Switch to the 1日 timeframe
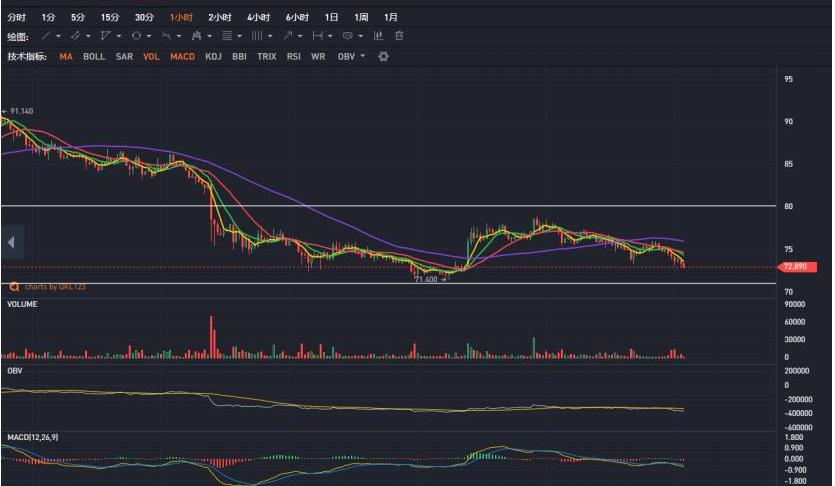The height and width of the screenshot is (486, 835). (331, 18)
